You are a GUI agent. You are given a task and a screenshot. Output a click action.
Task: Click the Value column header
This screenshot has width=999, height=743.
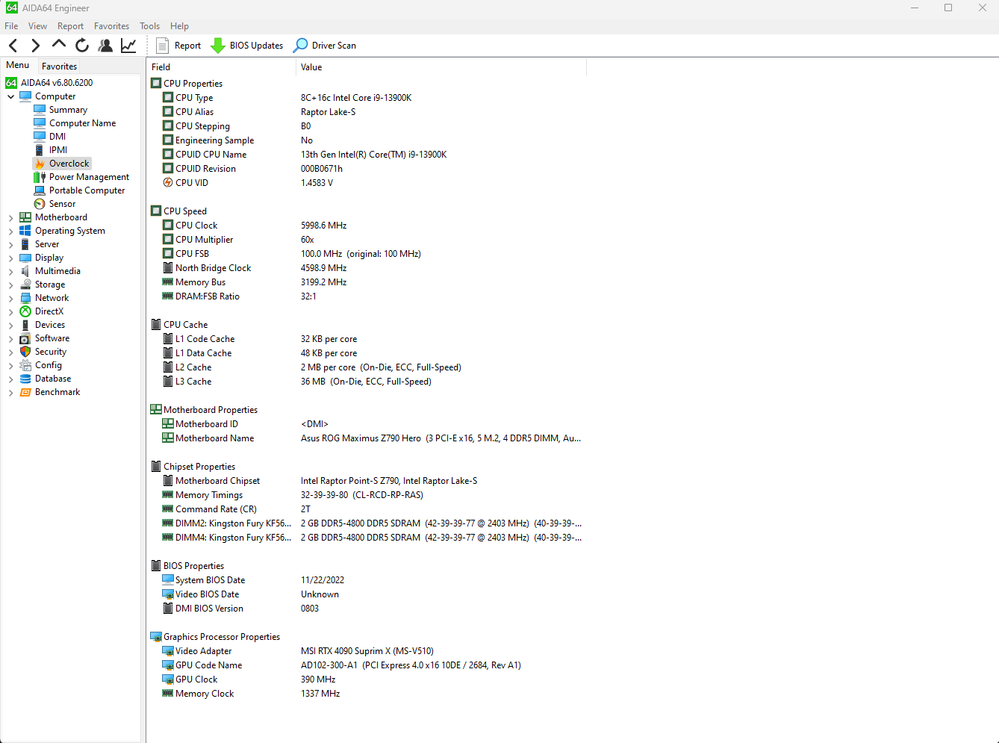pos(441,67)
